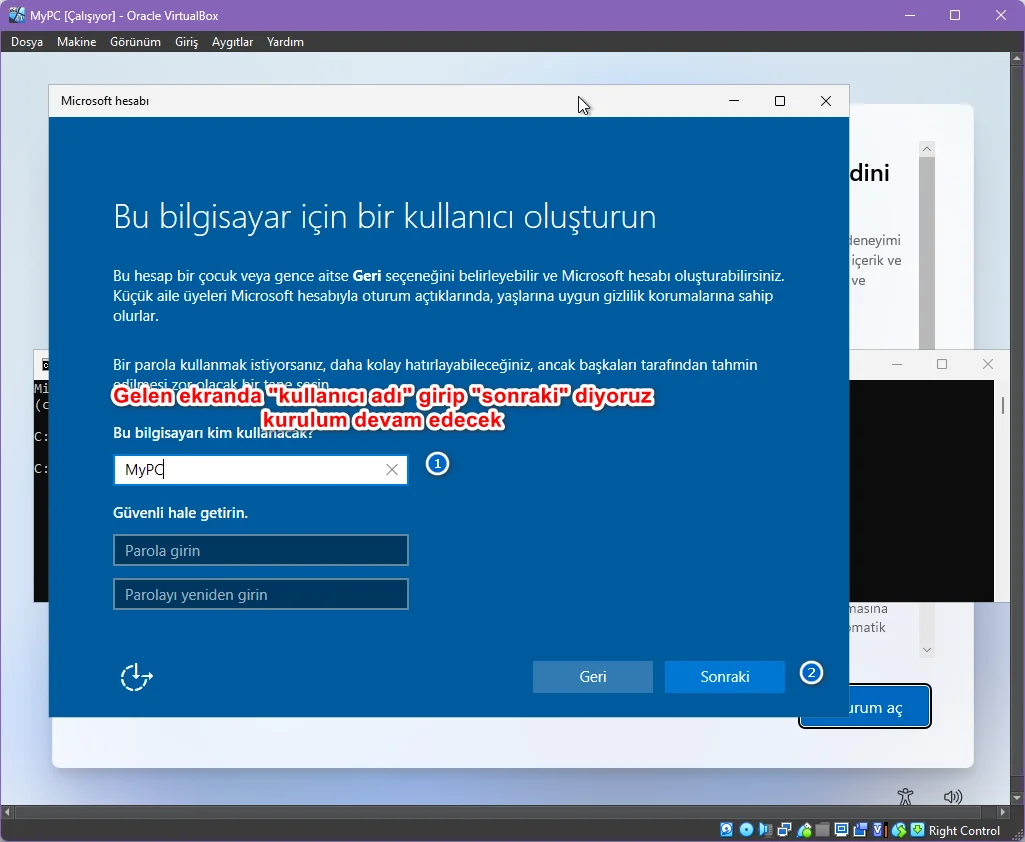
Task: Click the network adapters status icon
Action: point(784,830)
